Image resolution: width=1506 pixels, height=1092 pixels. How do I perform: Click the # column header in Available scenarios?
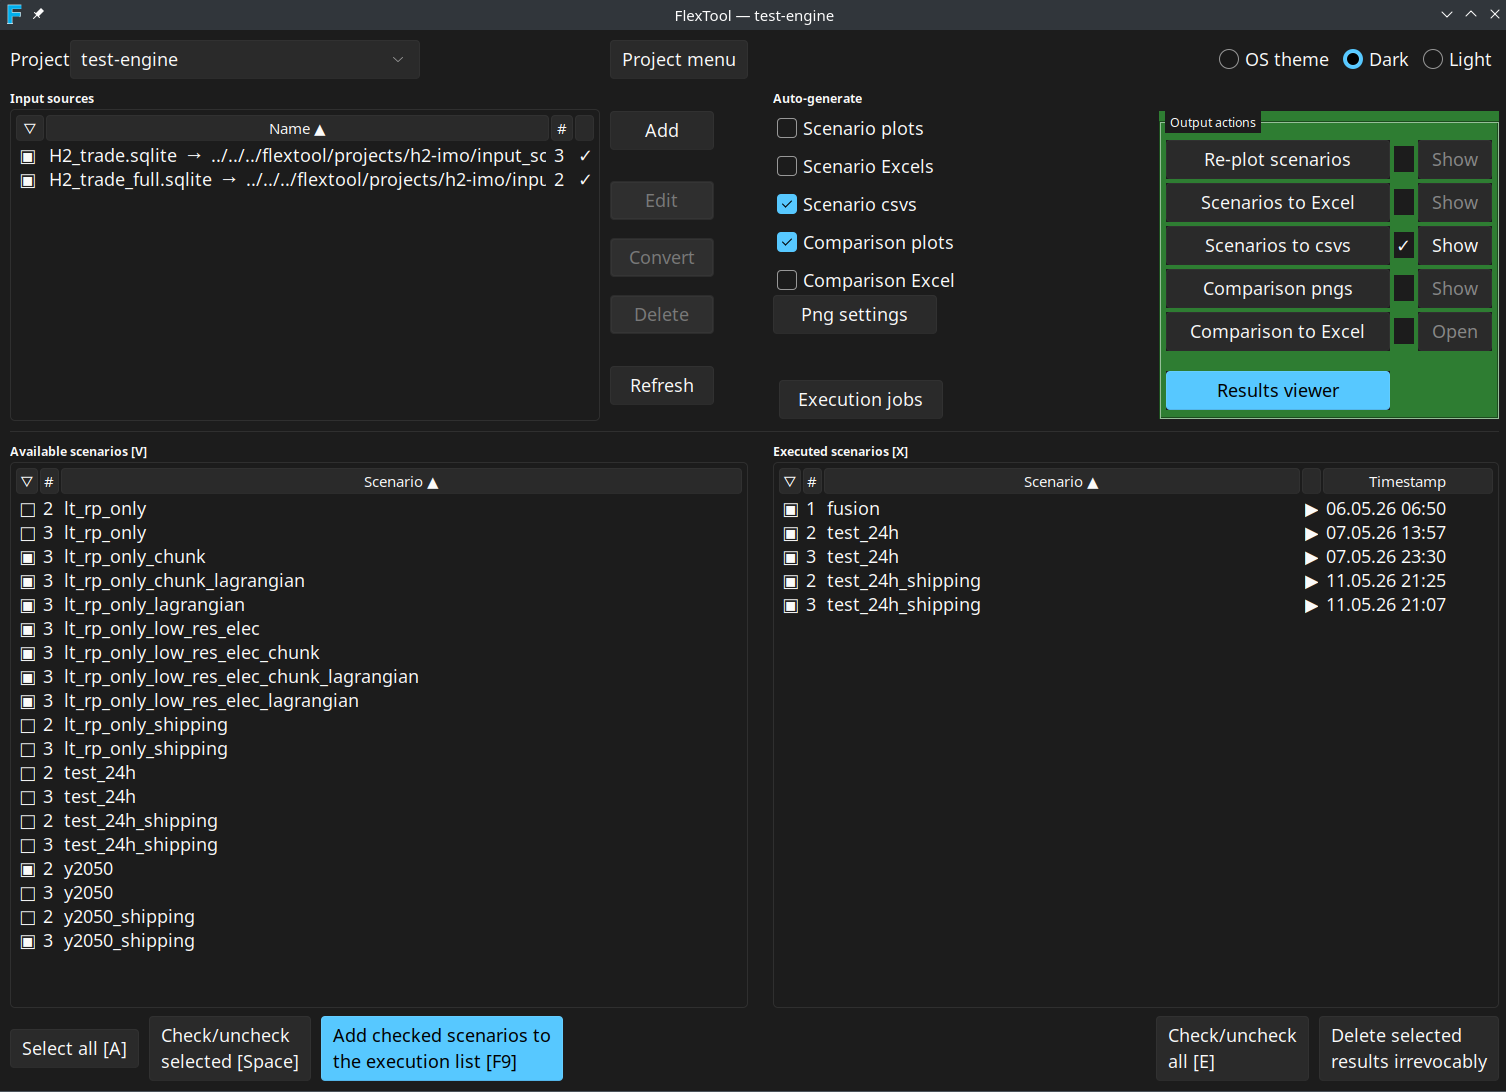click(x=48, y=482)
